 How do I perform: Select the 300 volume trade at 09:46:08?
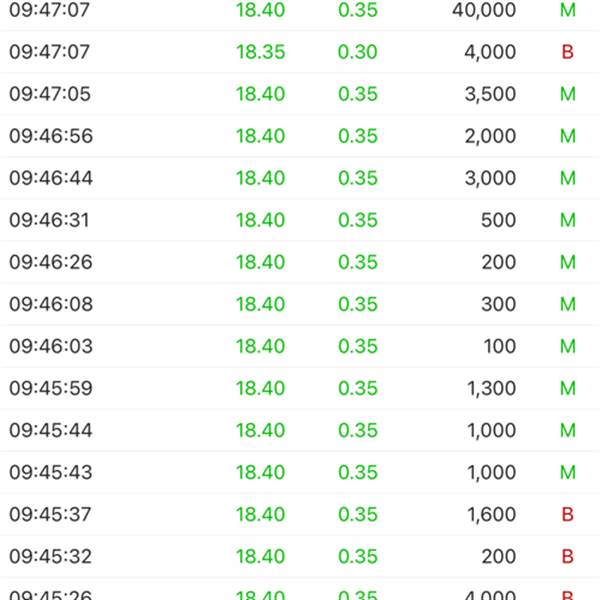coord(300,304)
